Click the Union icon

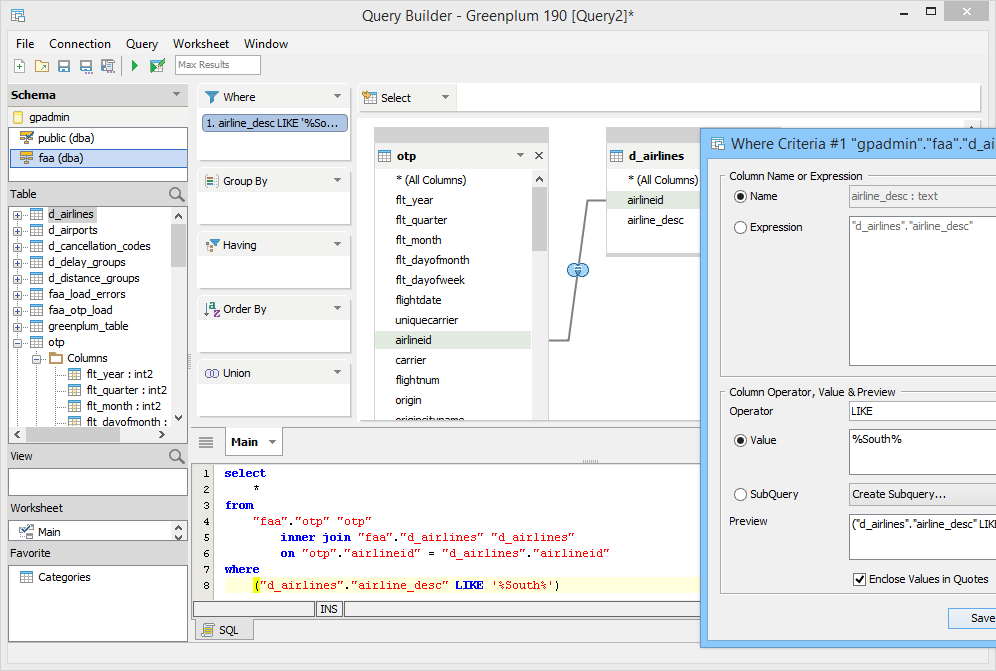point(212,374)
